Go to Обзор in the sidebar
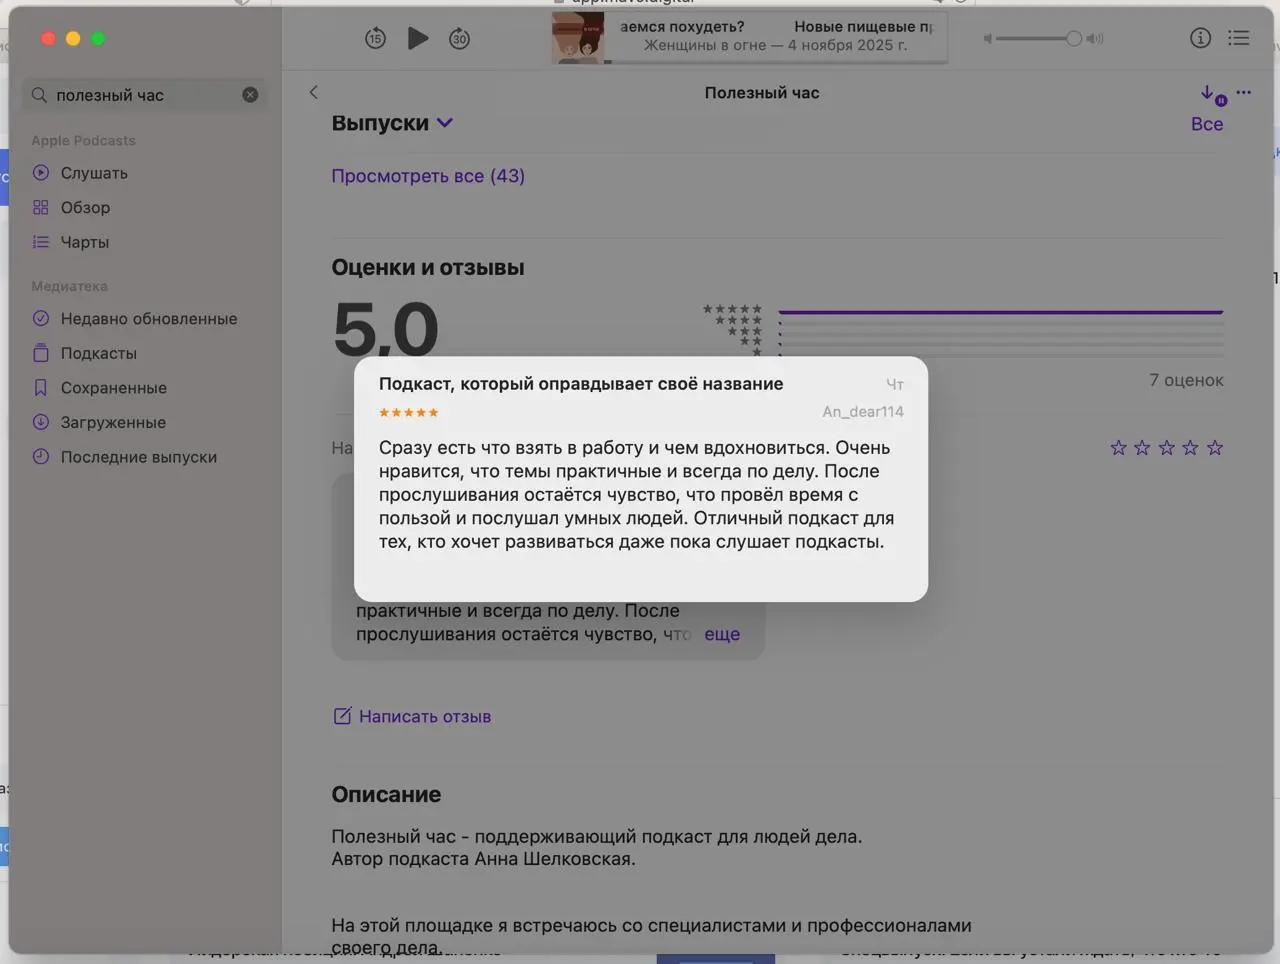Viewport: 1280px width, 964px height. (85, 208)
